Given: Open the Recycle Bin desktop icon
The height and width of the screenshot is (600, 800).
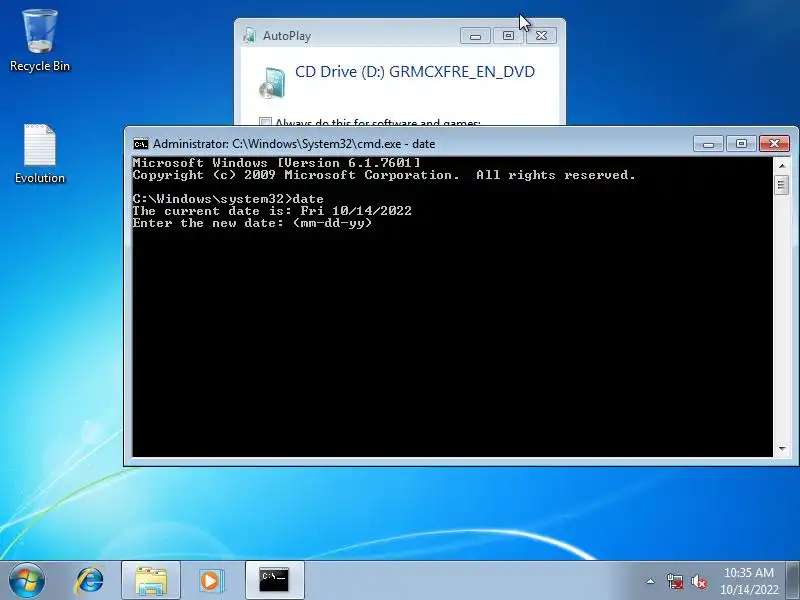Looking at the screenshot, I should click(40, 41).
